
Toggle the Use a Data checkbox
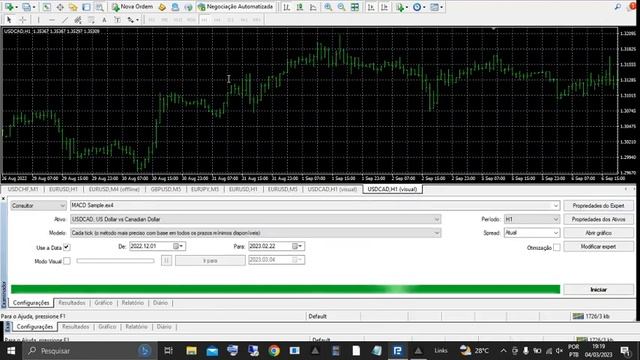(67, 247)
